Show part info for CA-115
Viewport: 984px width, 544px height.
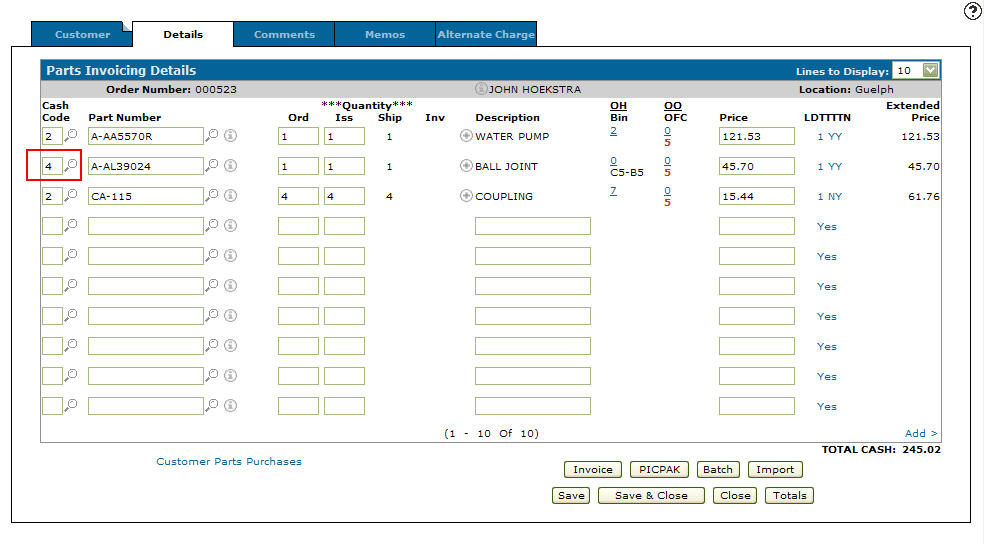point(231,195)
